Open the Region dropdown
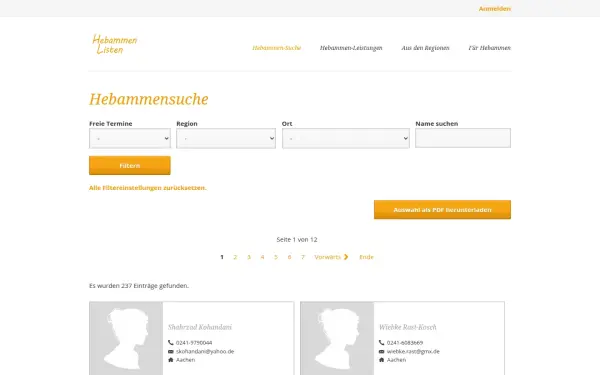This screenshot has height=375, width=600. (226, 138)
